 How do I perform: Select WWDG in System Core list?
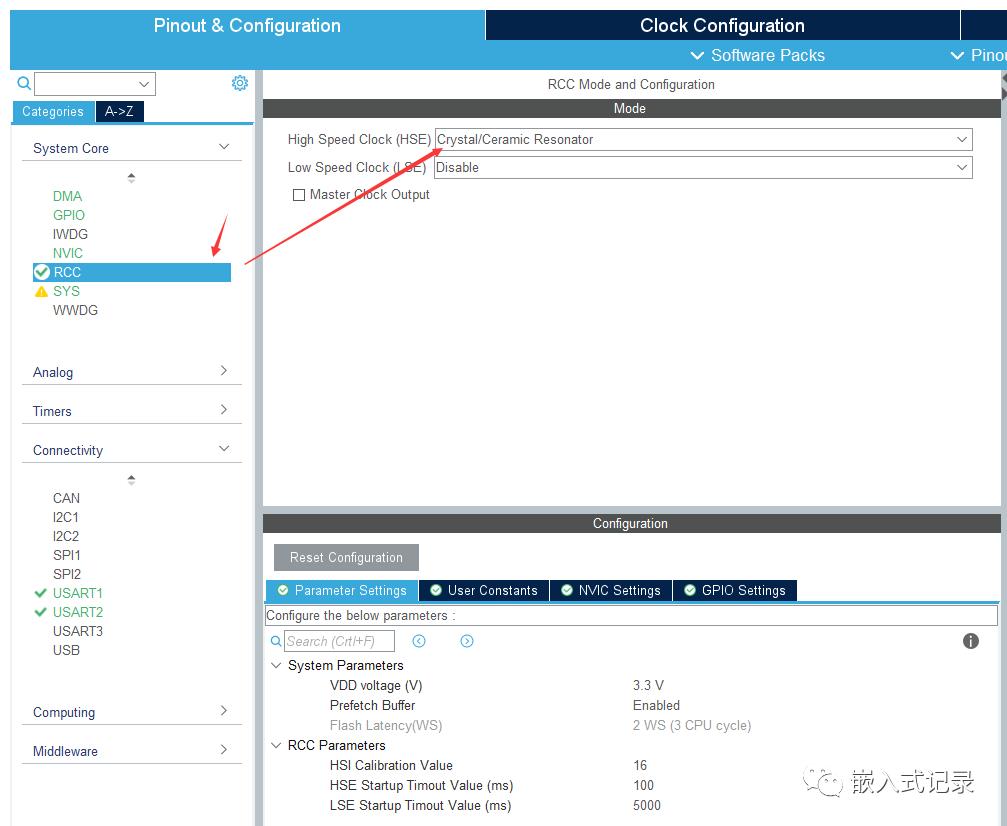coord(75,310)
